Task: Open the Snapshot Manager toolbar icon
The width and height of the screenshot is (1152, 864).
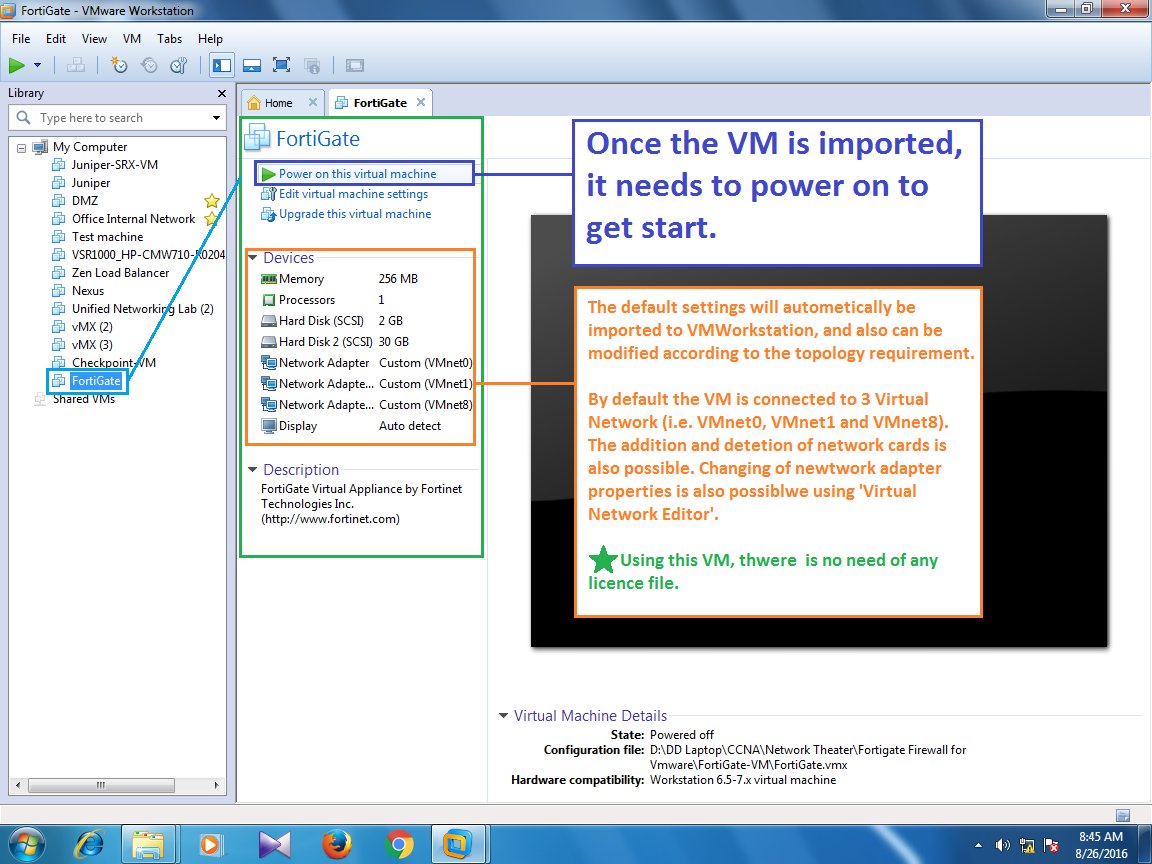Action: pyautogui.click(x=179, y=65)
